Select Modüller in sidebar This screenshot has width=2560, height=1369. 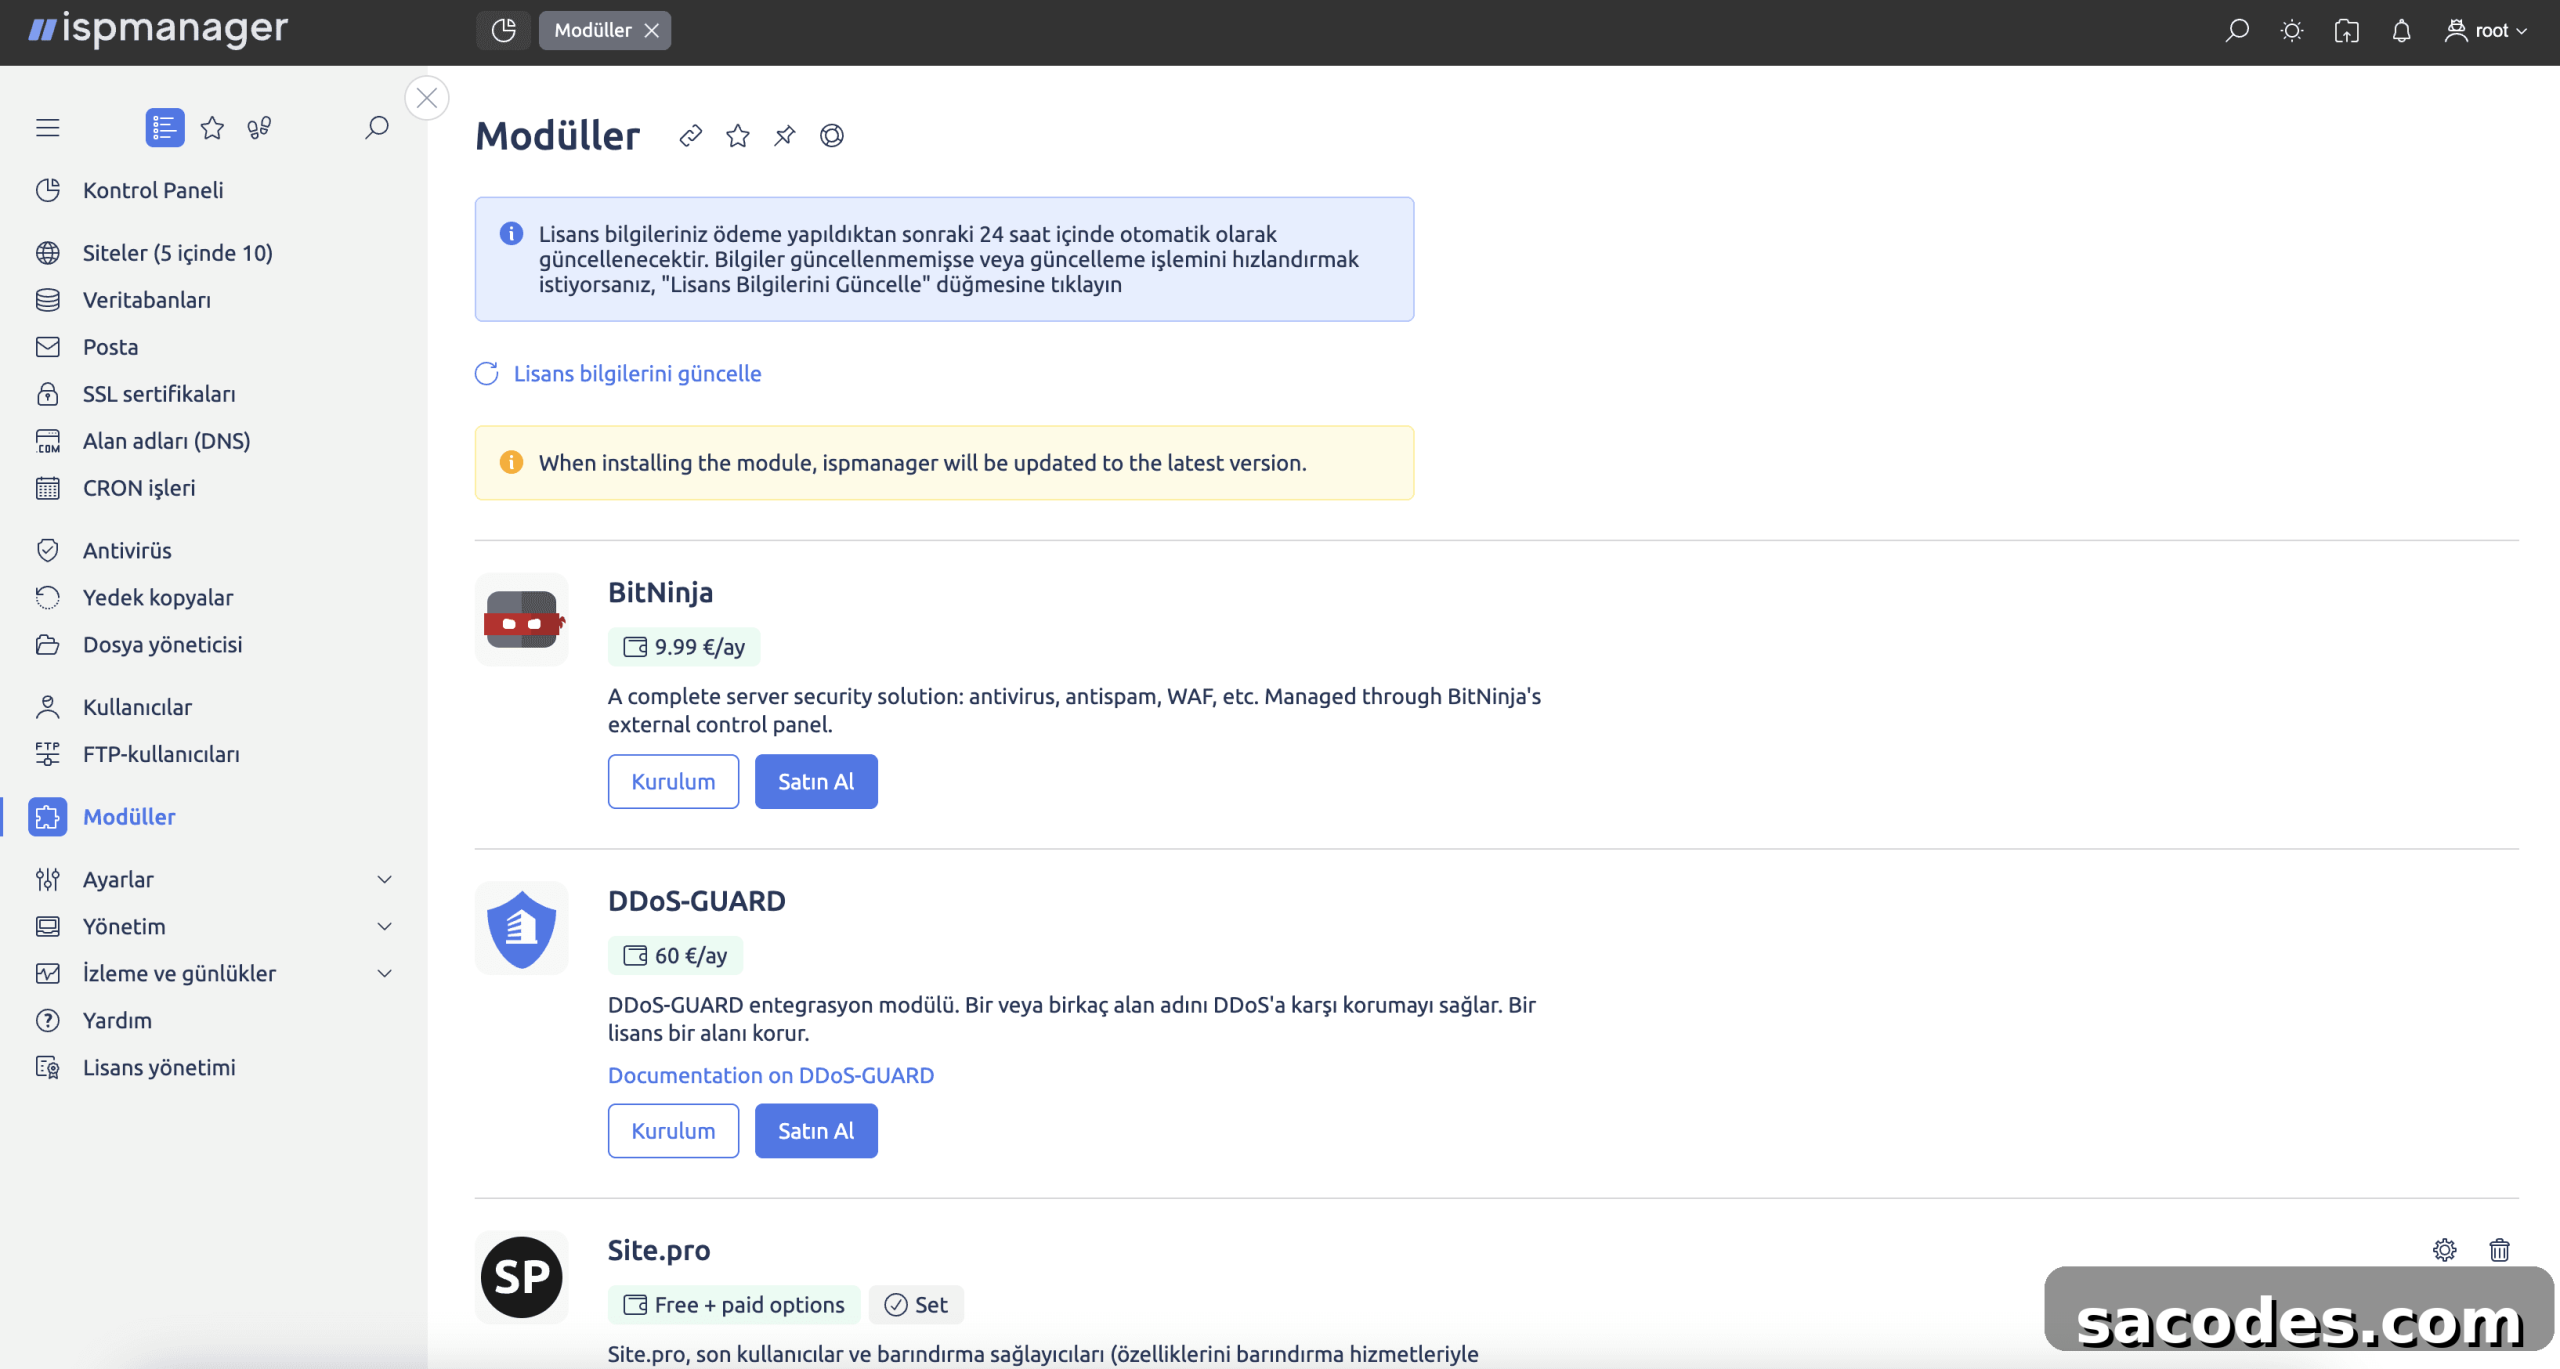pyautogui.click(x=129, y=817)
